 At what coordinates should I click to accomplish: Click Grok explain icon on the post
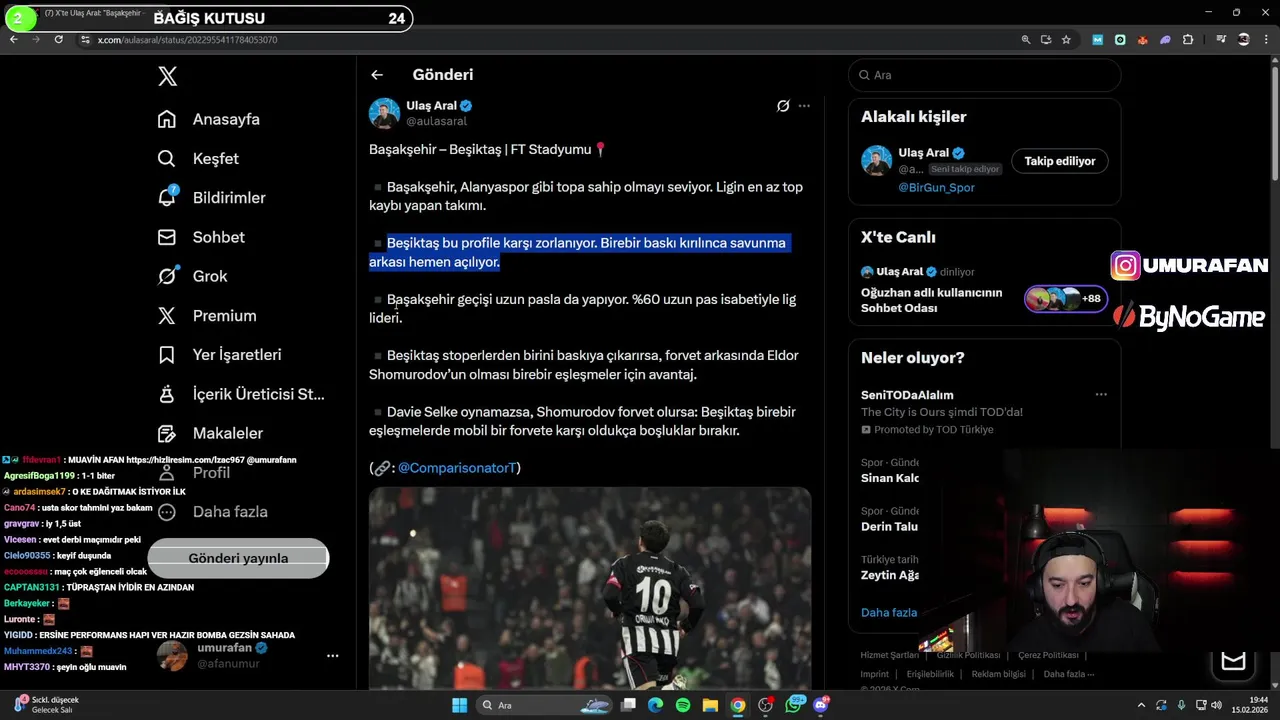click(783, 105)
